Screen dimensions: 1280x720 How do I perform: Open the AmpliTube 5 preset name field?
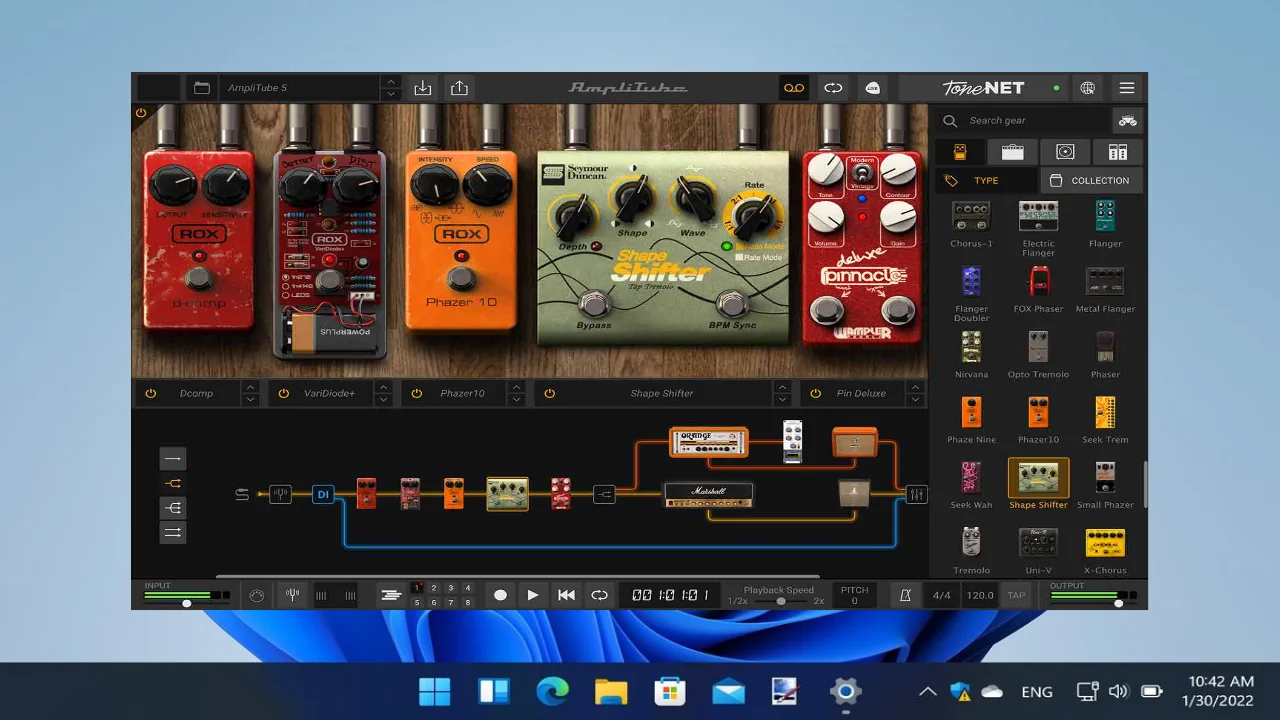299,88
